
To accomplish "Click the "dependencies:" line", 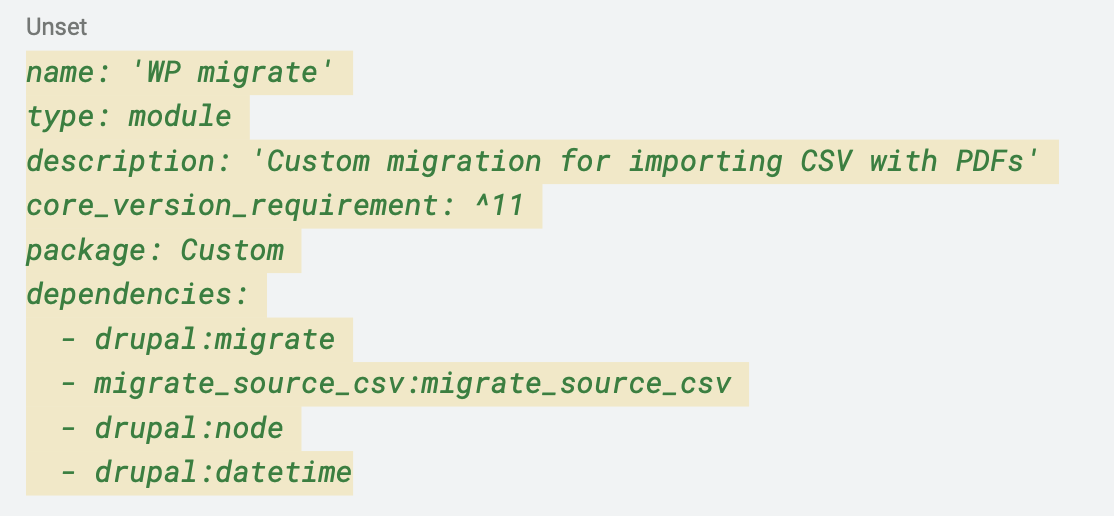I will click(x=137, y=295).
